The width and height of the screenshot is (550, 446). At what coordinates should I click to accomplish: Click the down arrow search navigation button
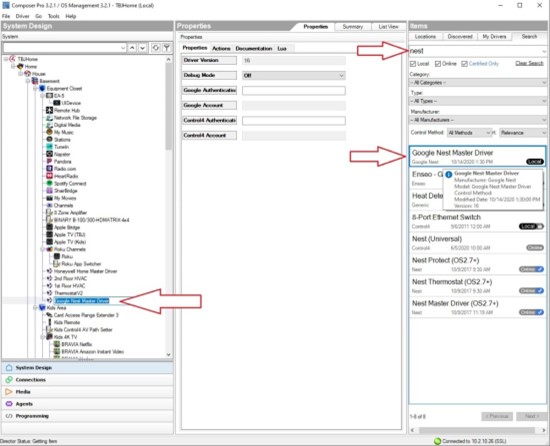click(x=142, y=48)
